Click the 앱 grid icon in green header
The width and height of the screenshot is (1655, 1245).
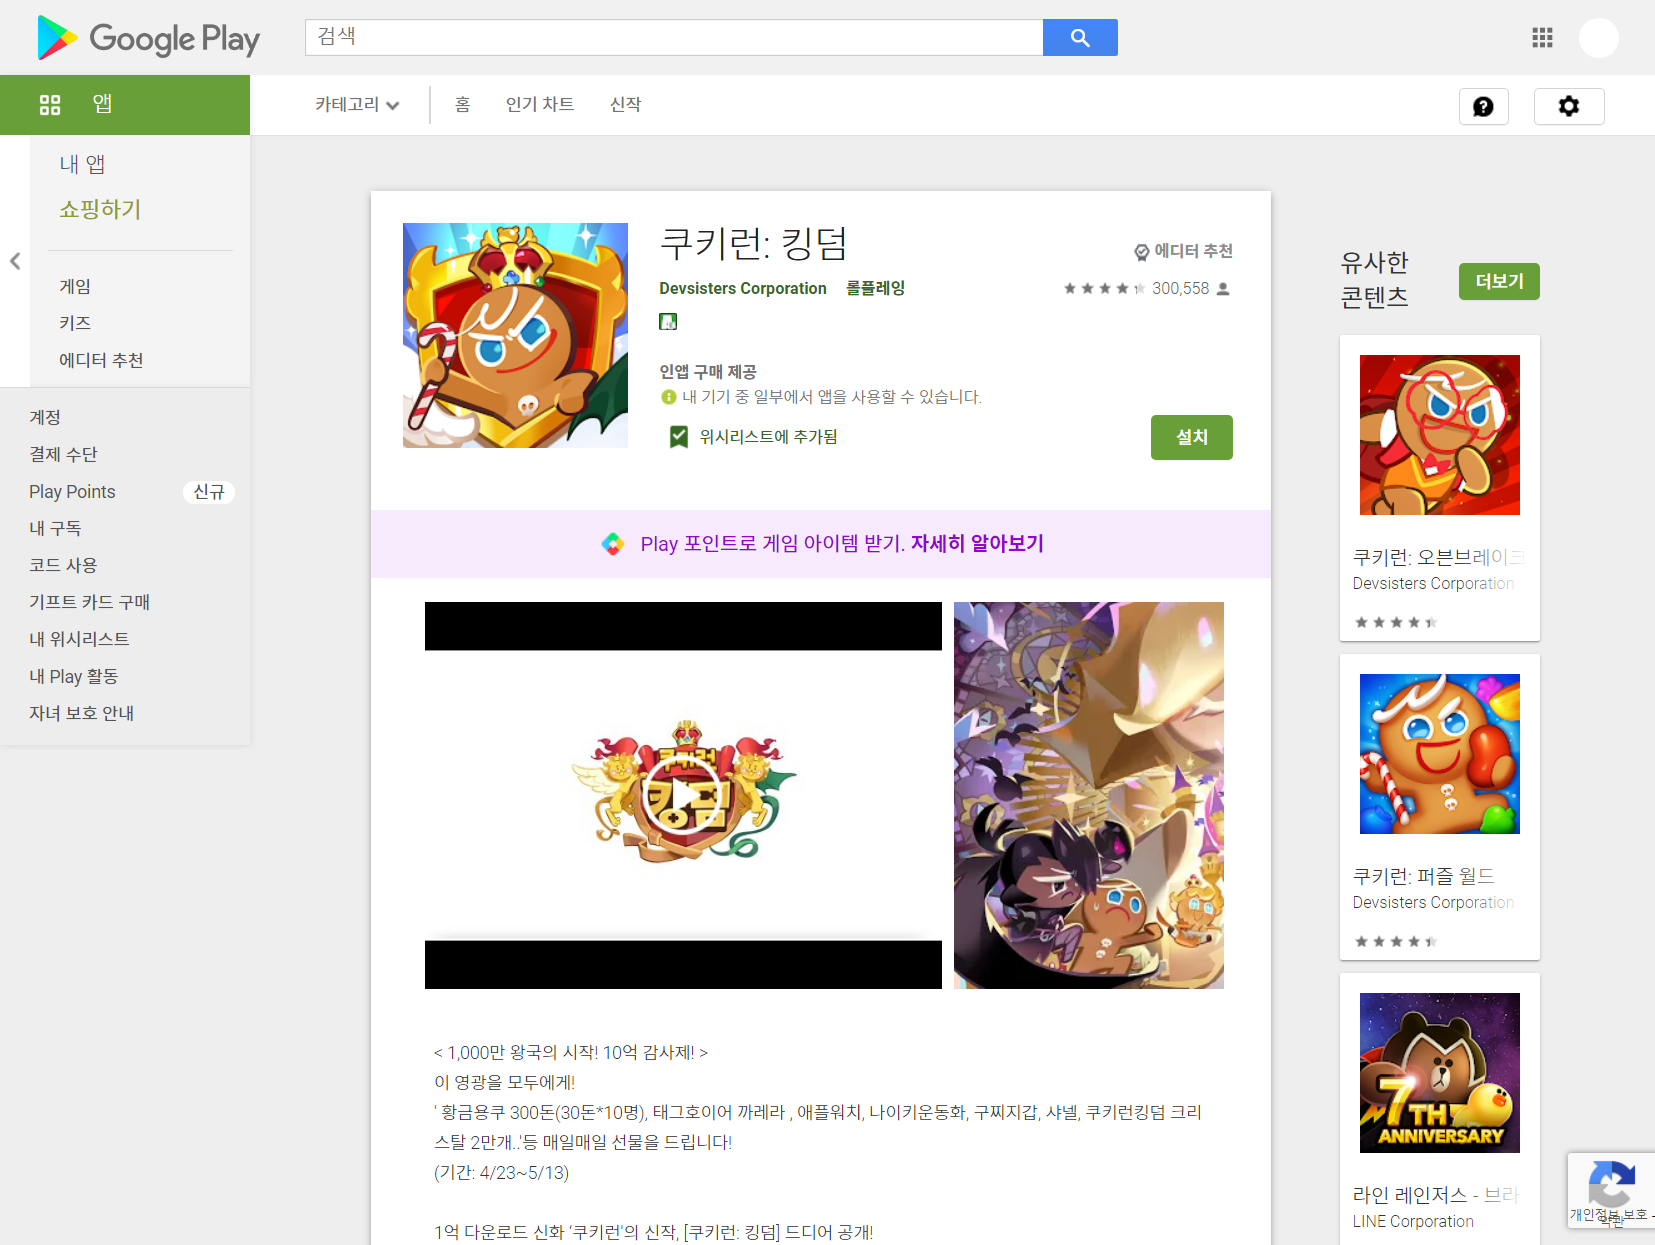[x=50, y=104]
